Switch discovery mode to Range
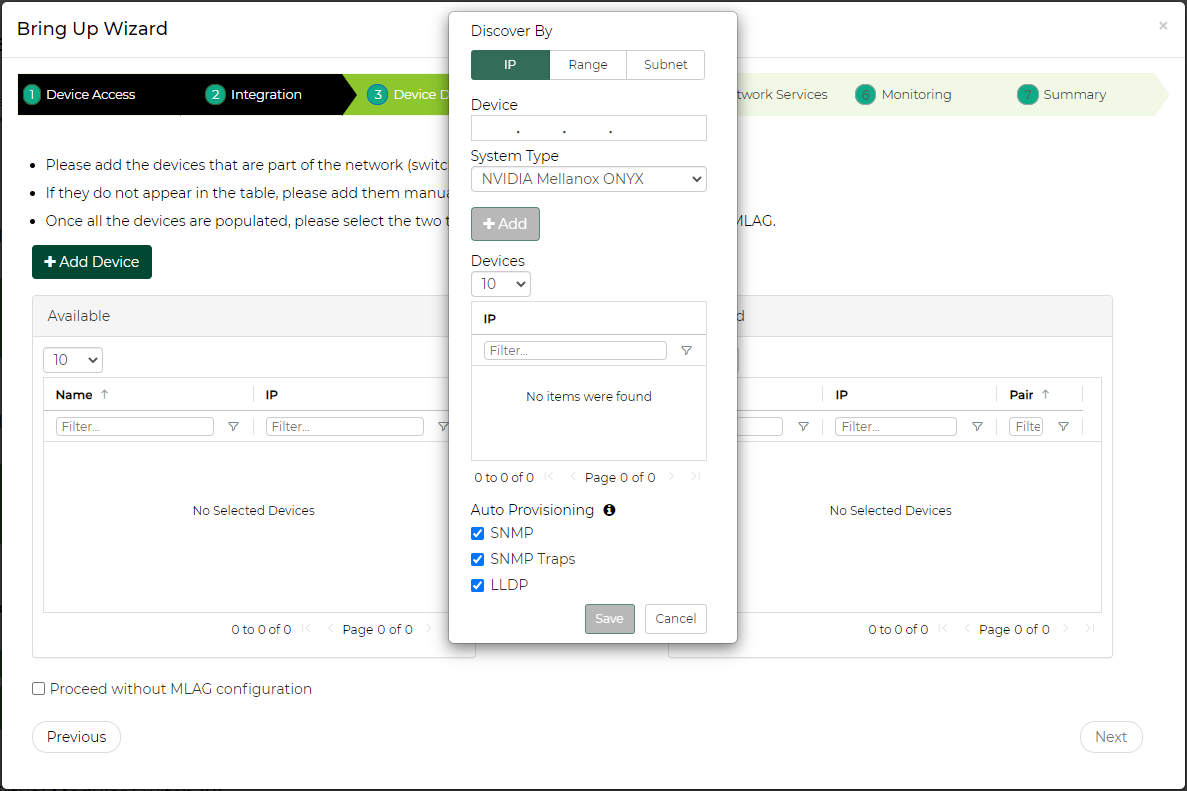1187x791 pixels. point(588,65)
